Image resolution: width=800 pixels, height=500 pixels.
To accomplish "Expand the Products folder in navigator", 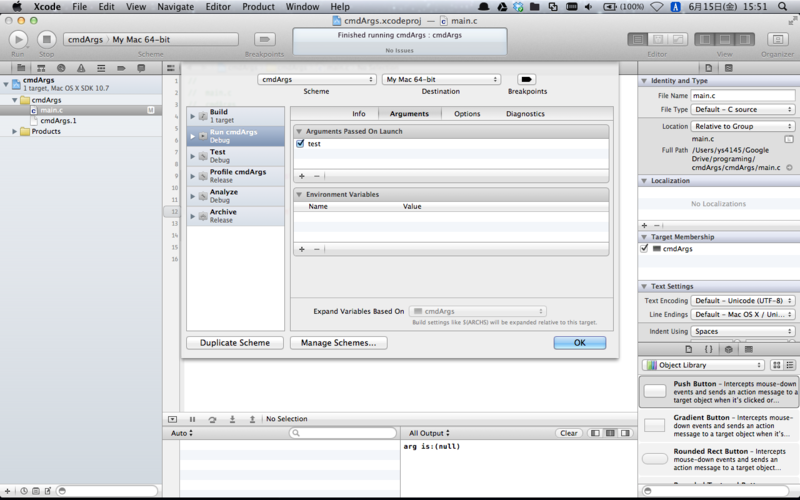I will pos(14,131).
